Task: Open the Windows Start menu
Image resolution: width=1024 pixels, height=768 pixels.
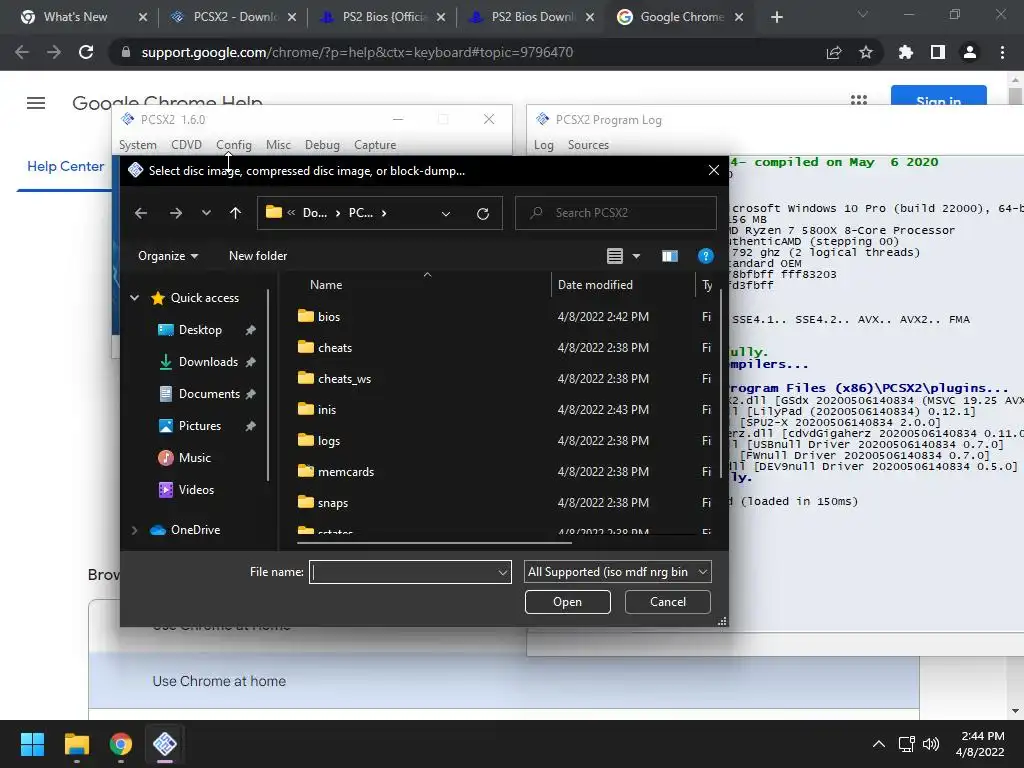Action: (x=32, y=744)
